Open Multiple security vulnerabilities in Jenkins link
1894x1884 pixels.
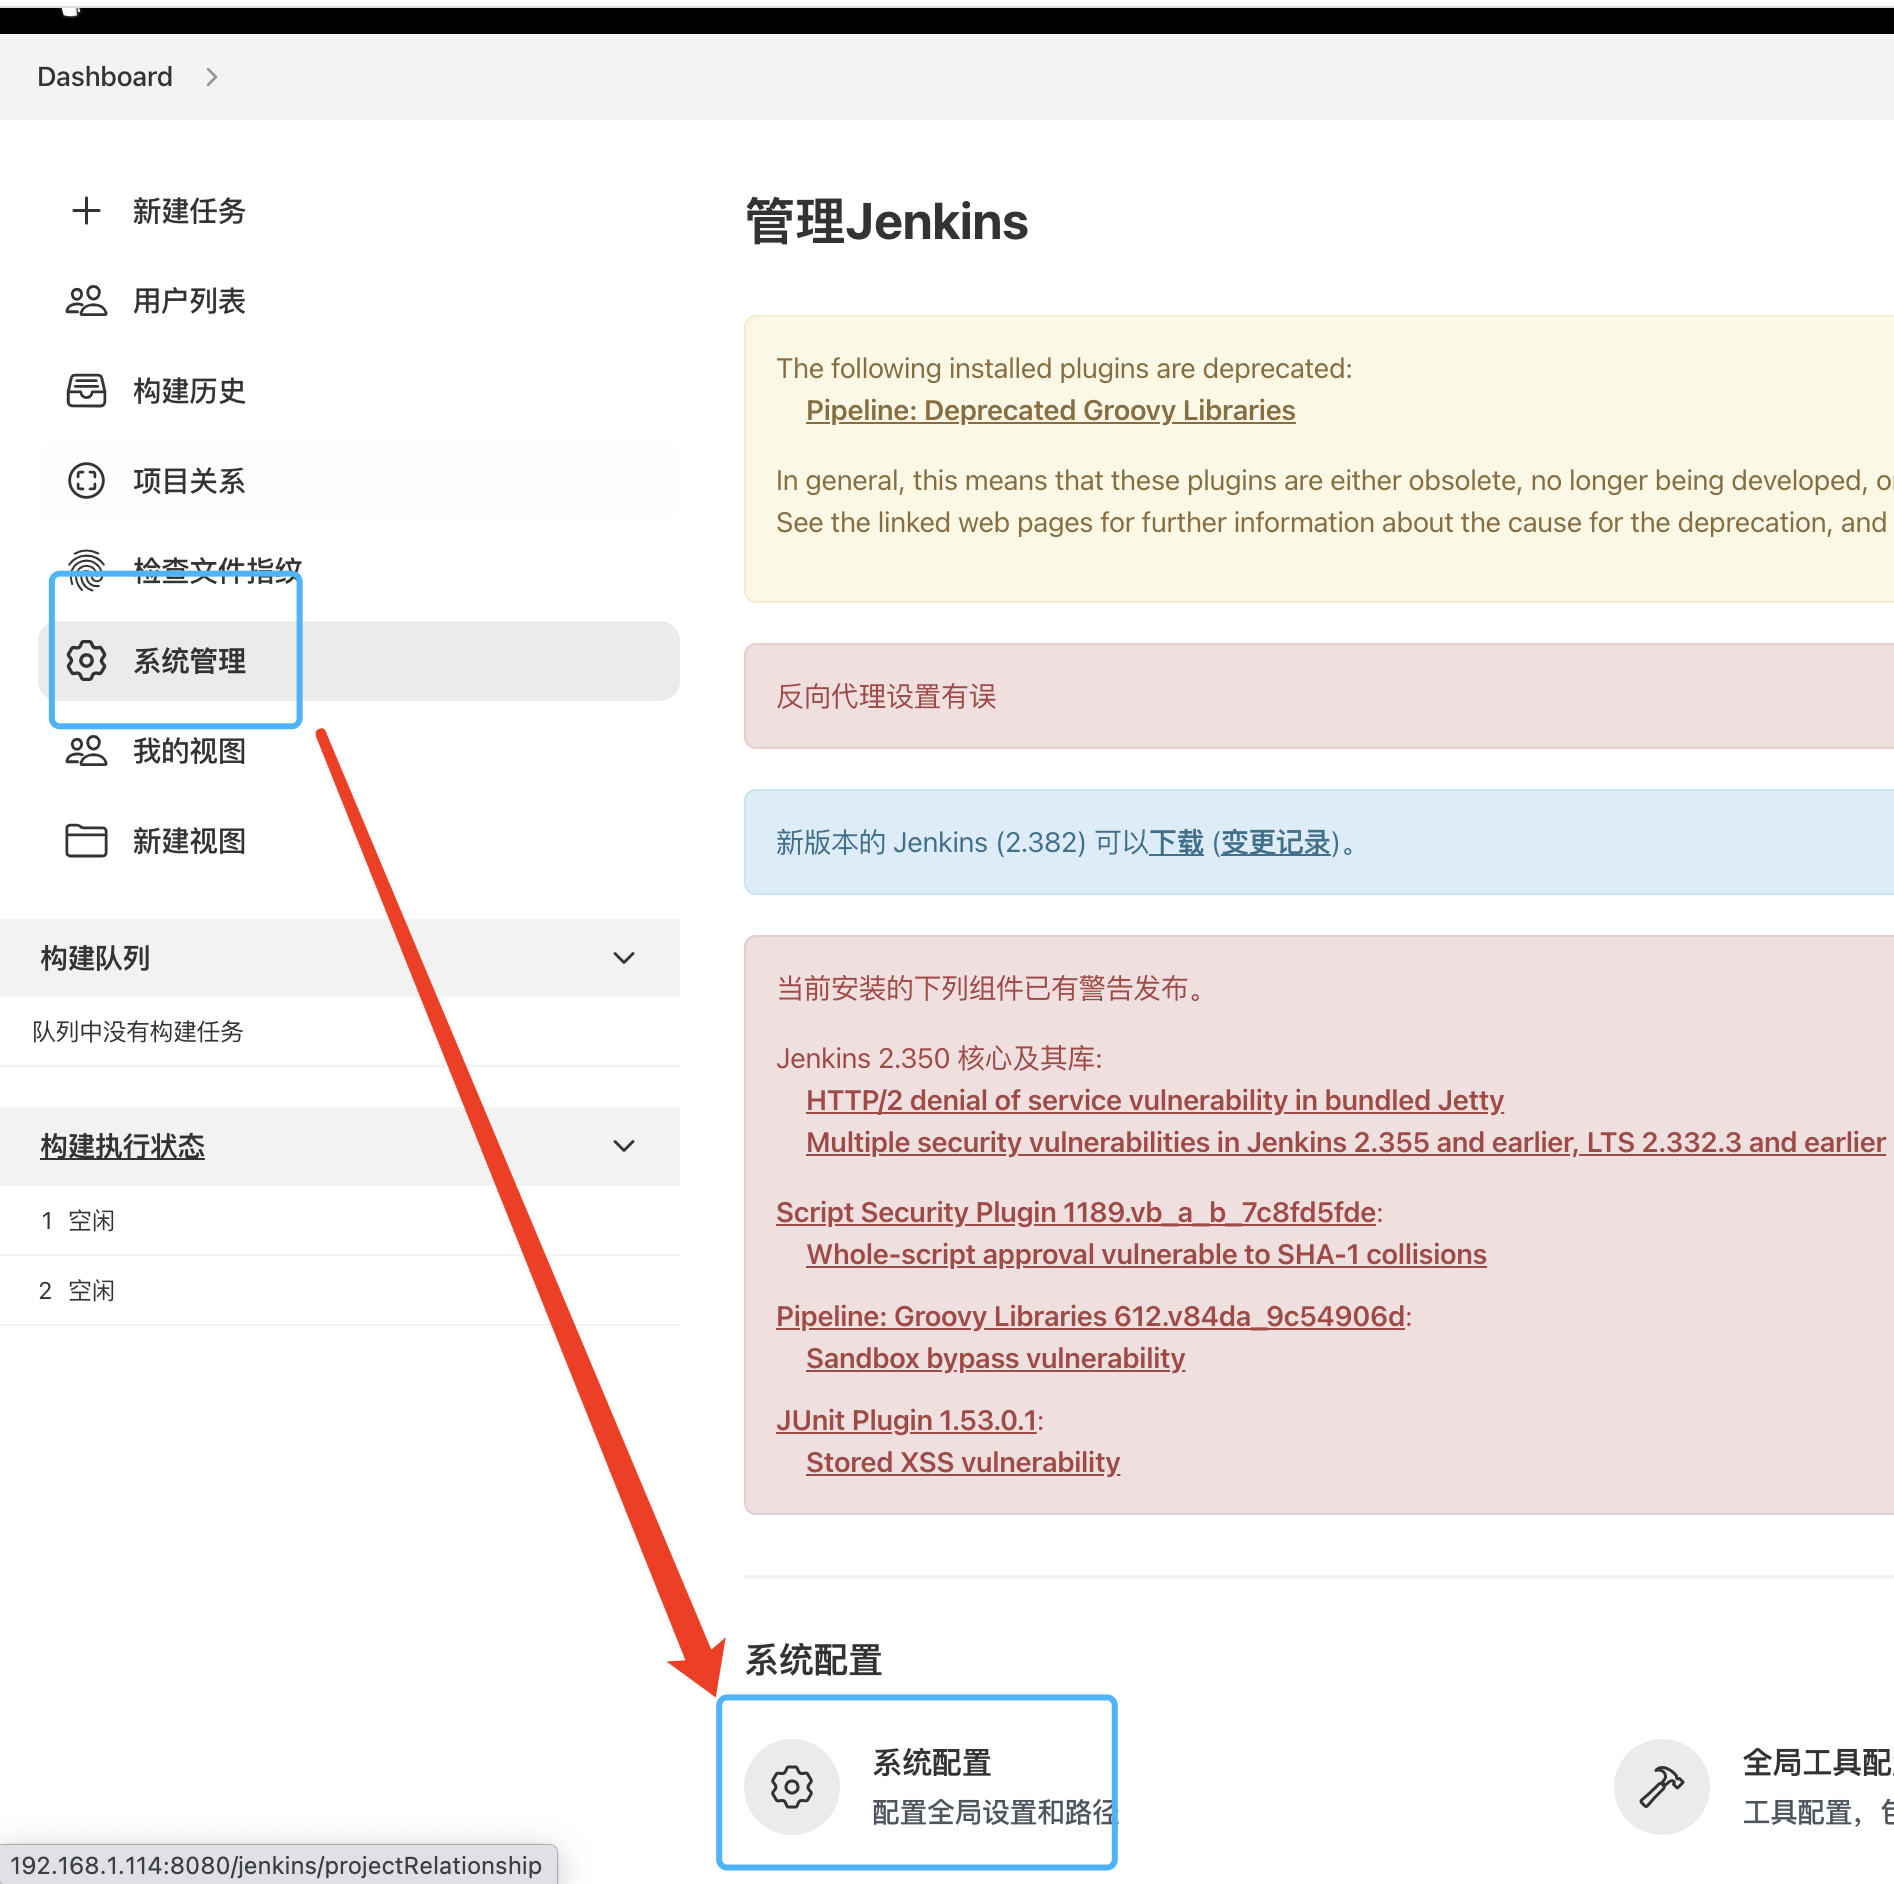coord(1345,1142)
